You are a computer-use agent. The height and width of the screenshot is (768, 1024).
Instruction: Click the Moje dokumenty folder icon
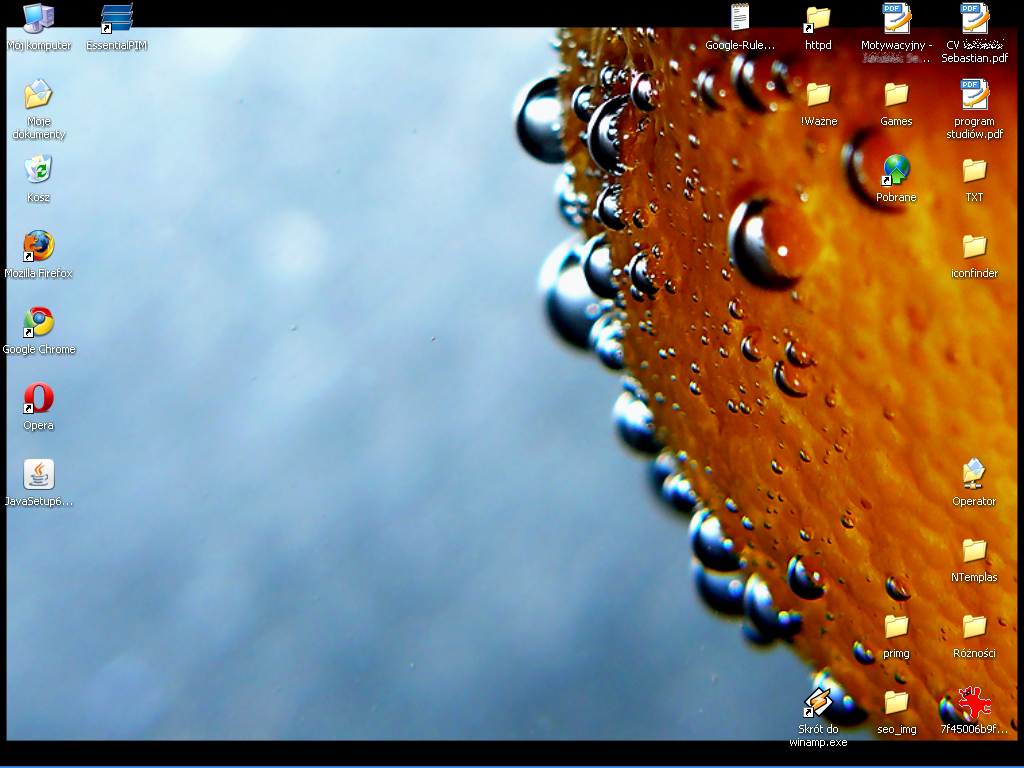pos(38,95)
